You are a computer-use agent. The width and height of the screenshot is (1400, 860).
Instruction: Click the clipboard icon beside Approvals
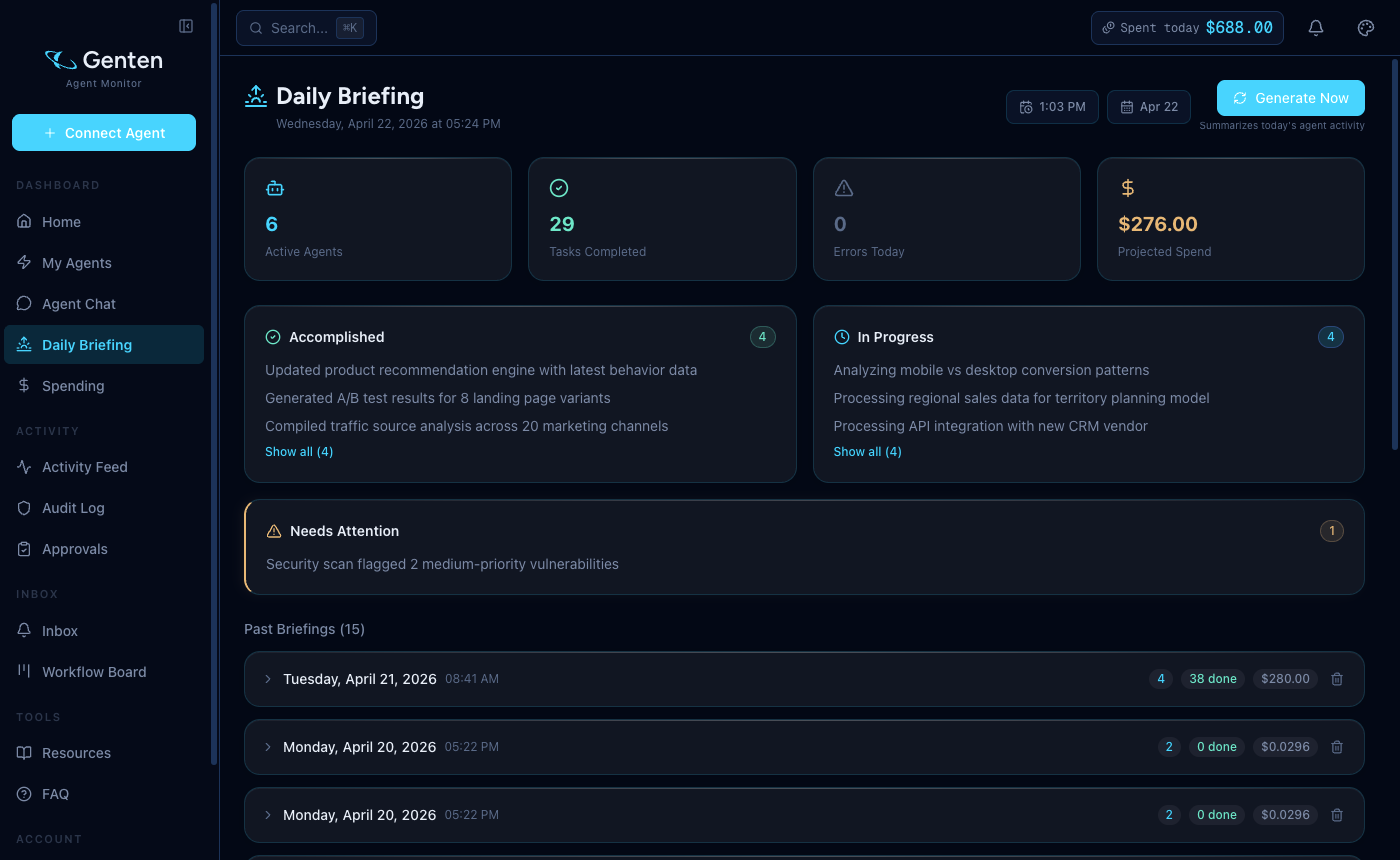[x=25, y=548]
